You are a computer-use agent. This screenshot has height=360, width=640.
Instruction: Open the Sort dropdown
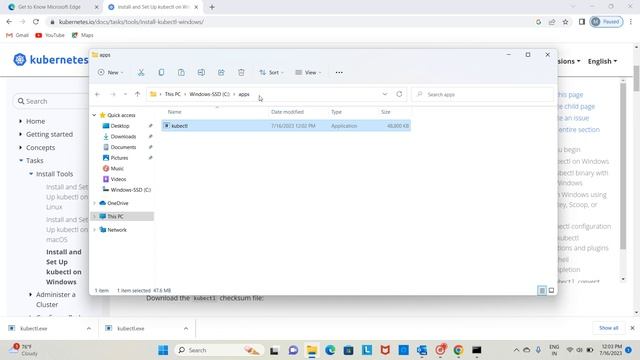pyautogui.click(x=271, y=73)
